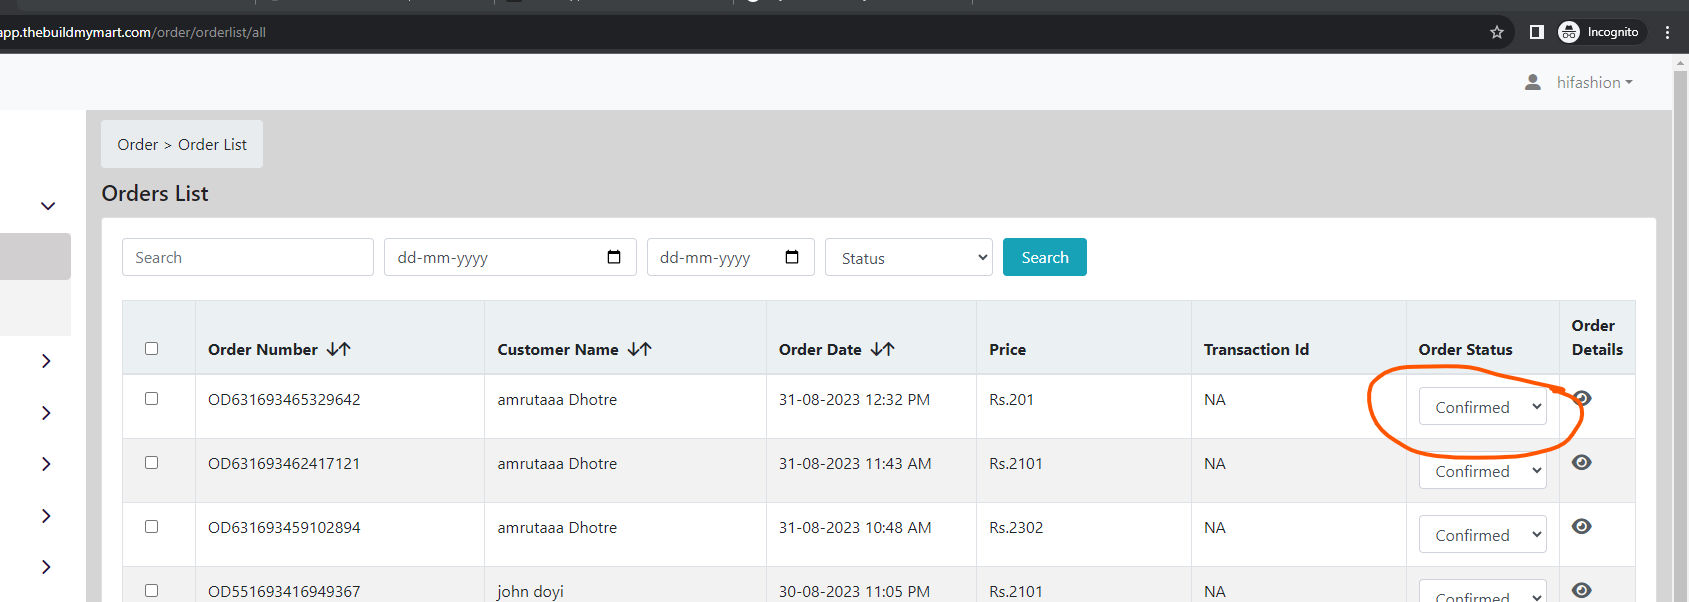Click price Rs.2302
This screenshot has height=602, width=1689.
tap(1016, 527)
